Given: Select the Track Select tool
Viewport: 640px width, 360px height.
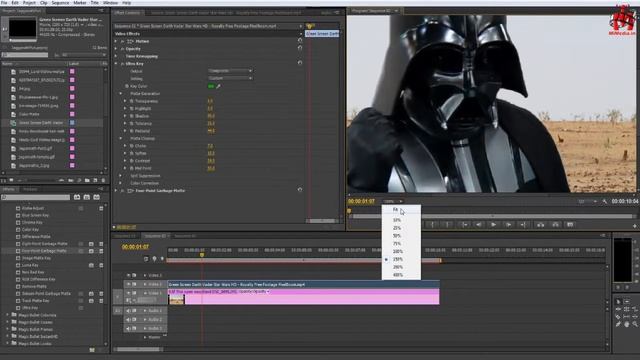Looking at the screenshot, I should 627,302.
